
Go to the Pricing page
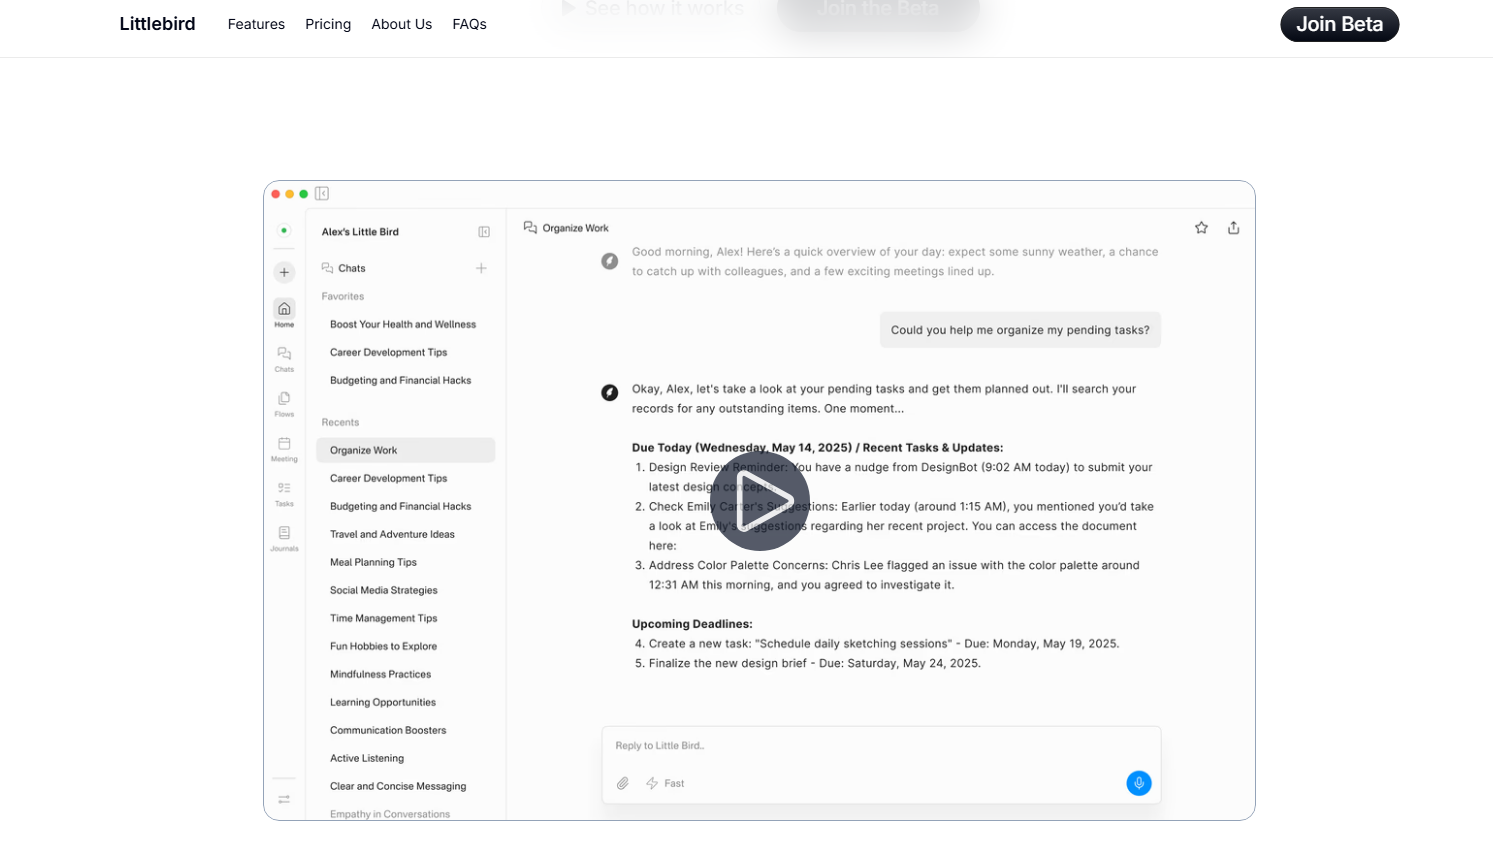click(328, 24)
